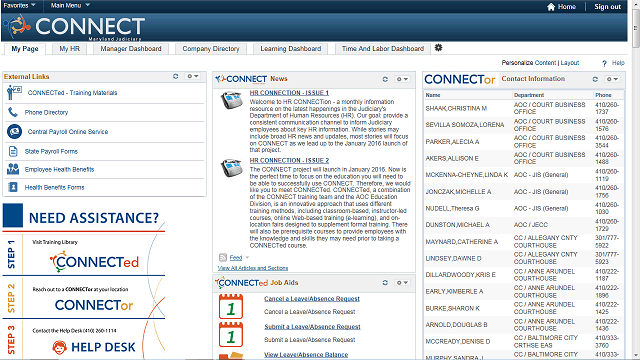Viewport: 640px width, 360px height.
Task: Expand the Feed dropdown arrow
Action: (x=247, y=258)
